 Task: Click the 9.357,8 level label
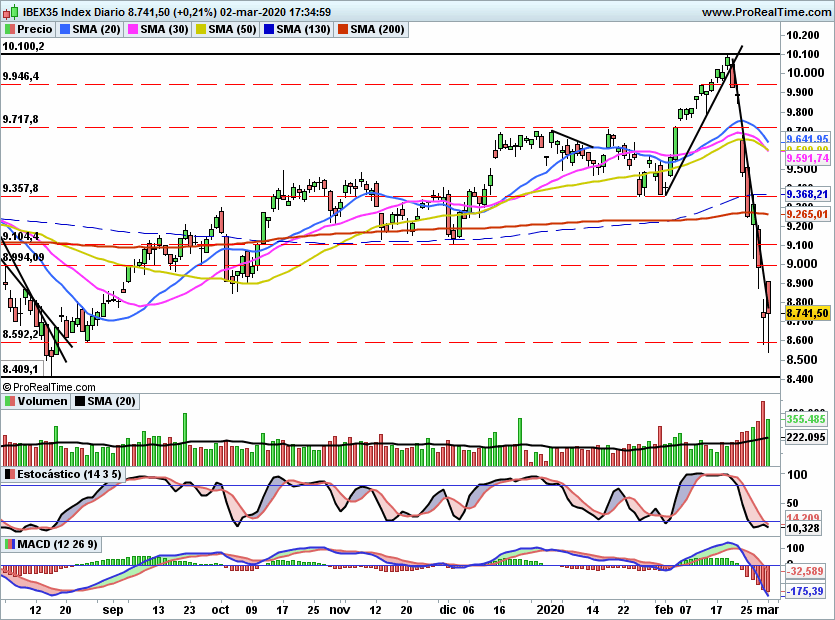point(20,189)
